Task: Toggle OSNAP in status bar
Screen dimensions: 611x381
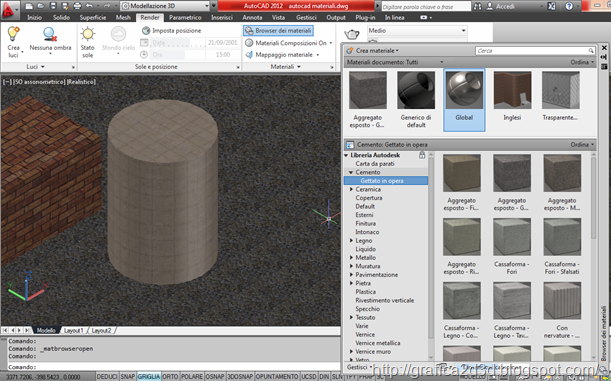Action: tap(215, 376)
